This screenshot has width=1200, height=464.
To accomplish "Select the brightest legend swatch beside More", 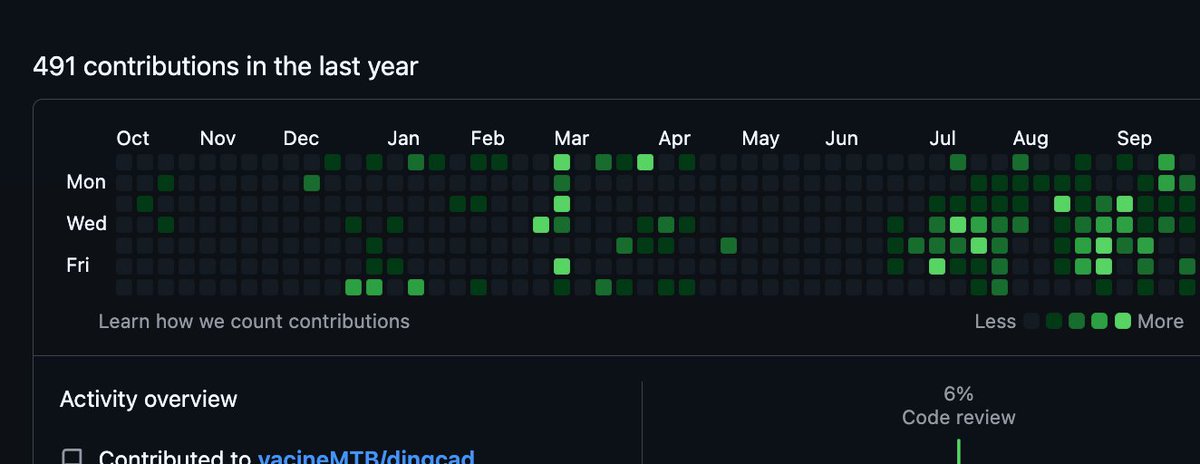I will [x=1123, y=321].
